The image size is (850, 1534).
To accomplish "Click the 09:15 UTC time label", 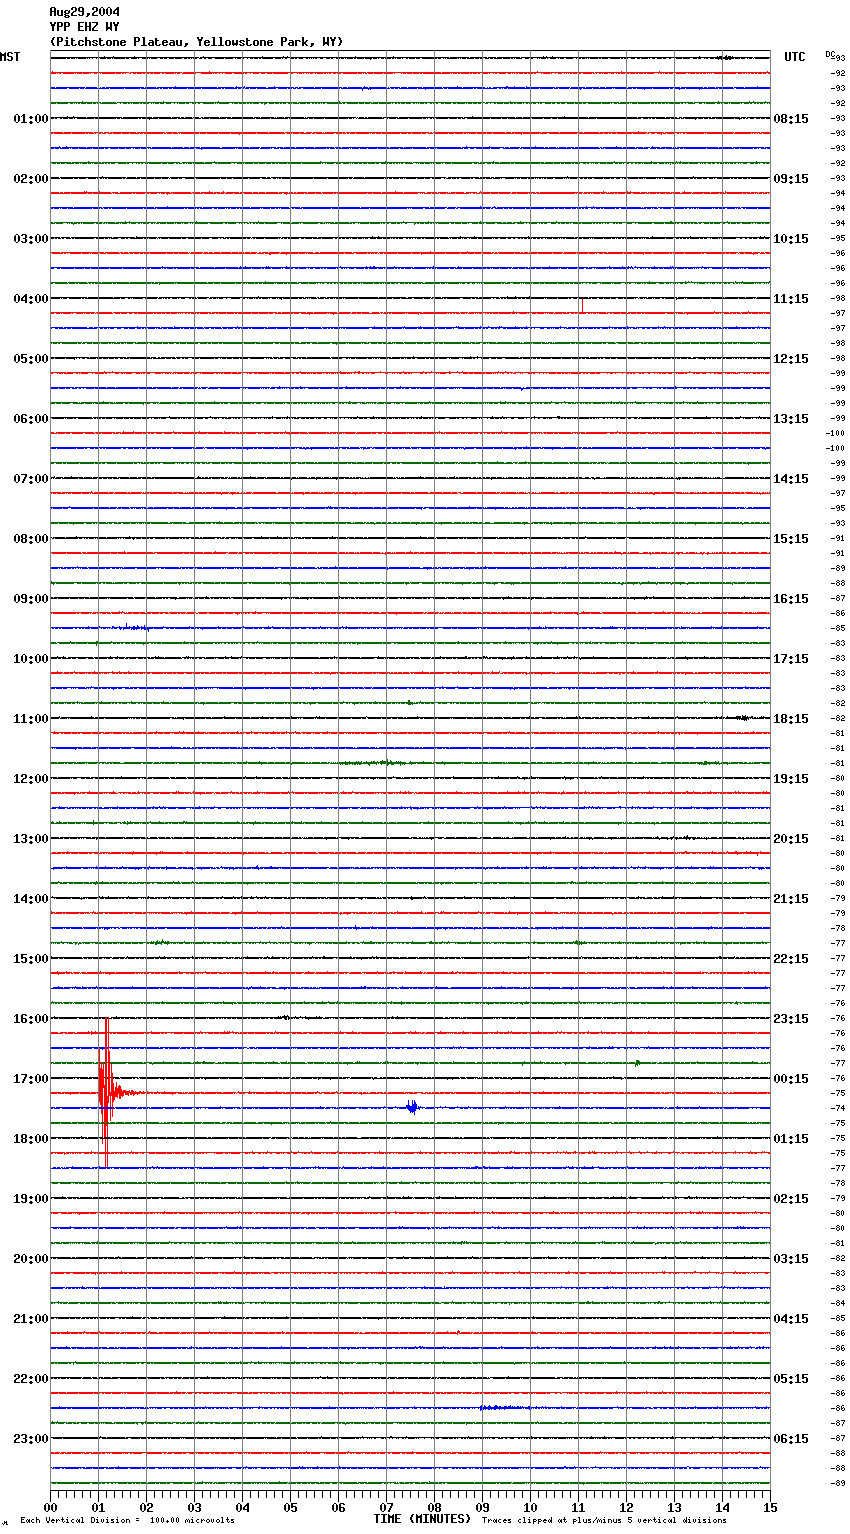I will pos(791,179).
